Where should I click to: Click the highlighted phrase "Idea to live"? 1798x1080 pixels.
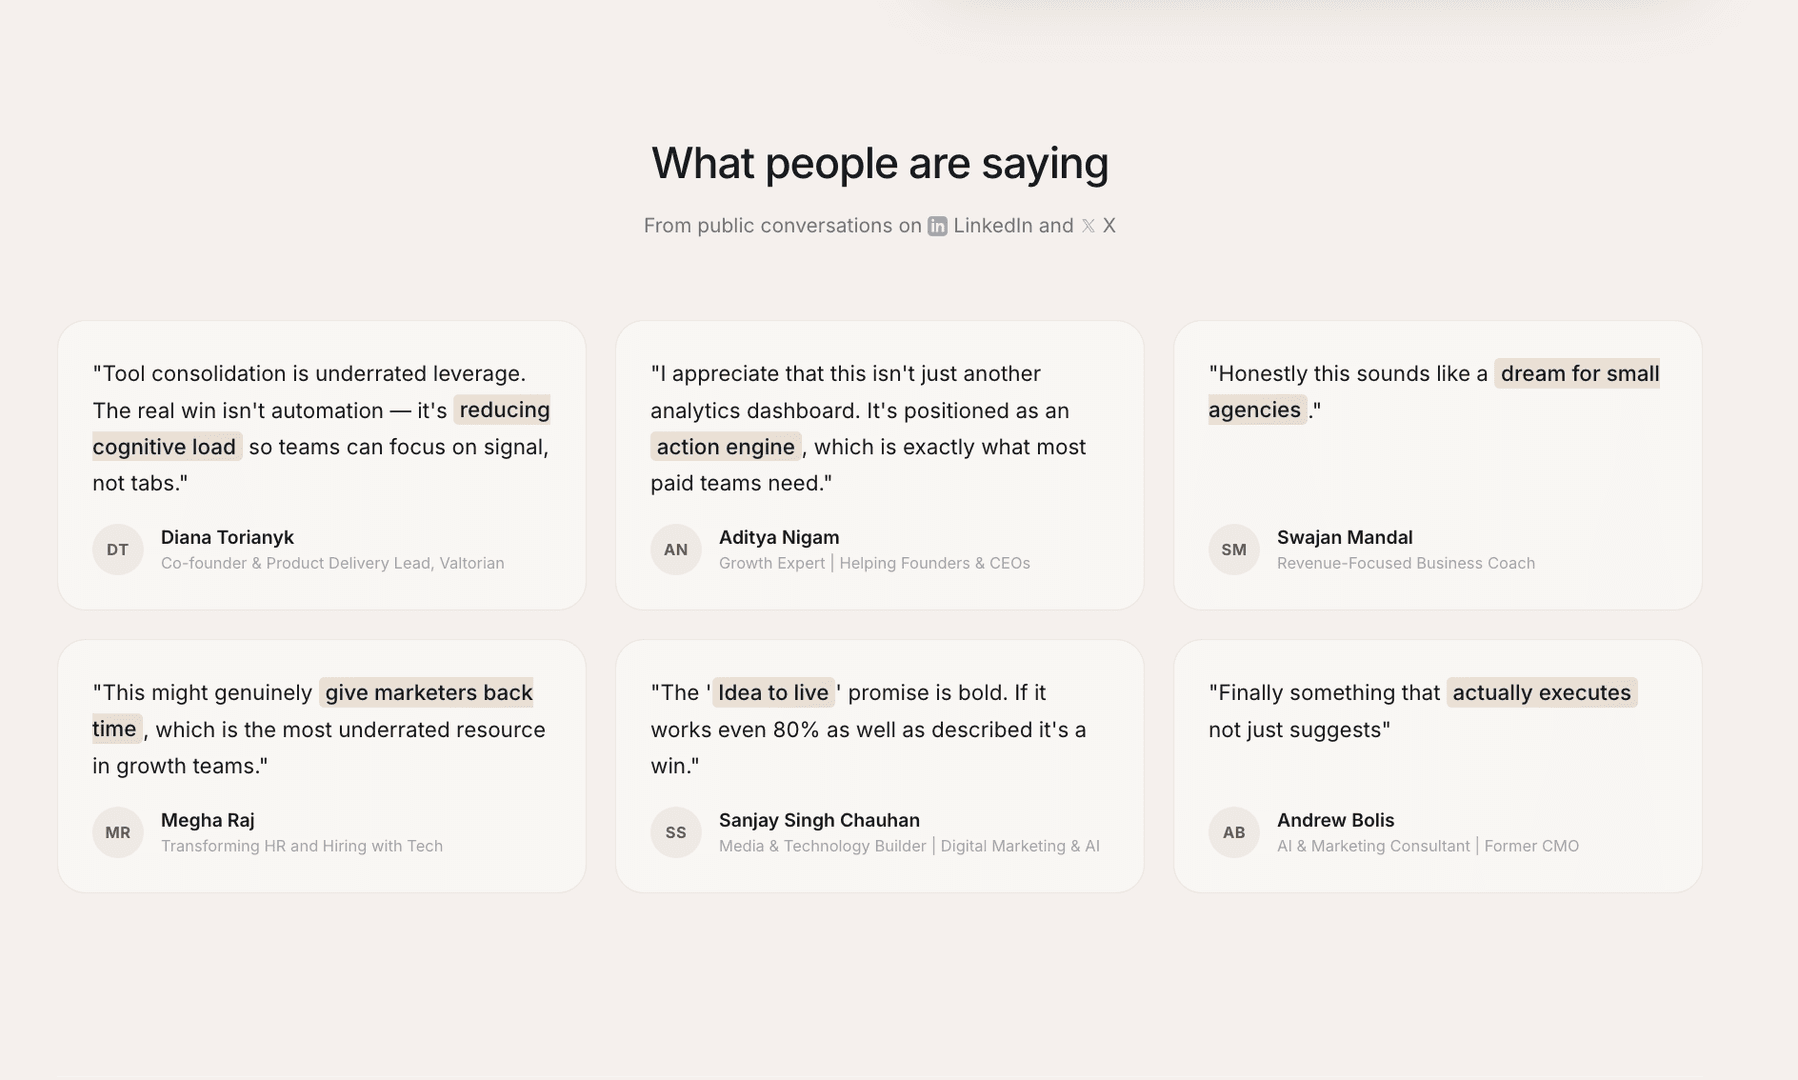pyautogui.click(x=773, y=692)
